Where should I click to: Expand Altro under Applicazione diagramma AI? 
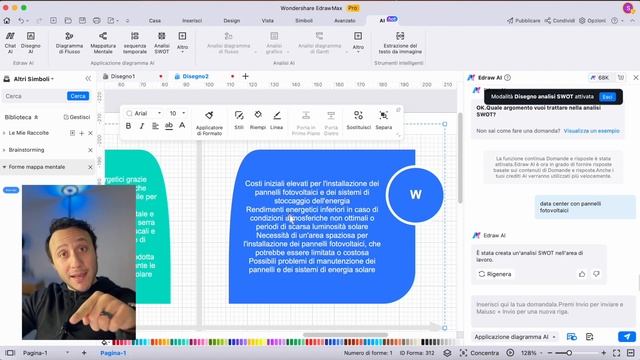[182, 42]
